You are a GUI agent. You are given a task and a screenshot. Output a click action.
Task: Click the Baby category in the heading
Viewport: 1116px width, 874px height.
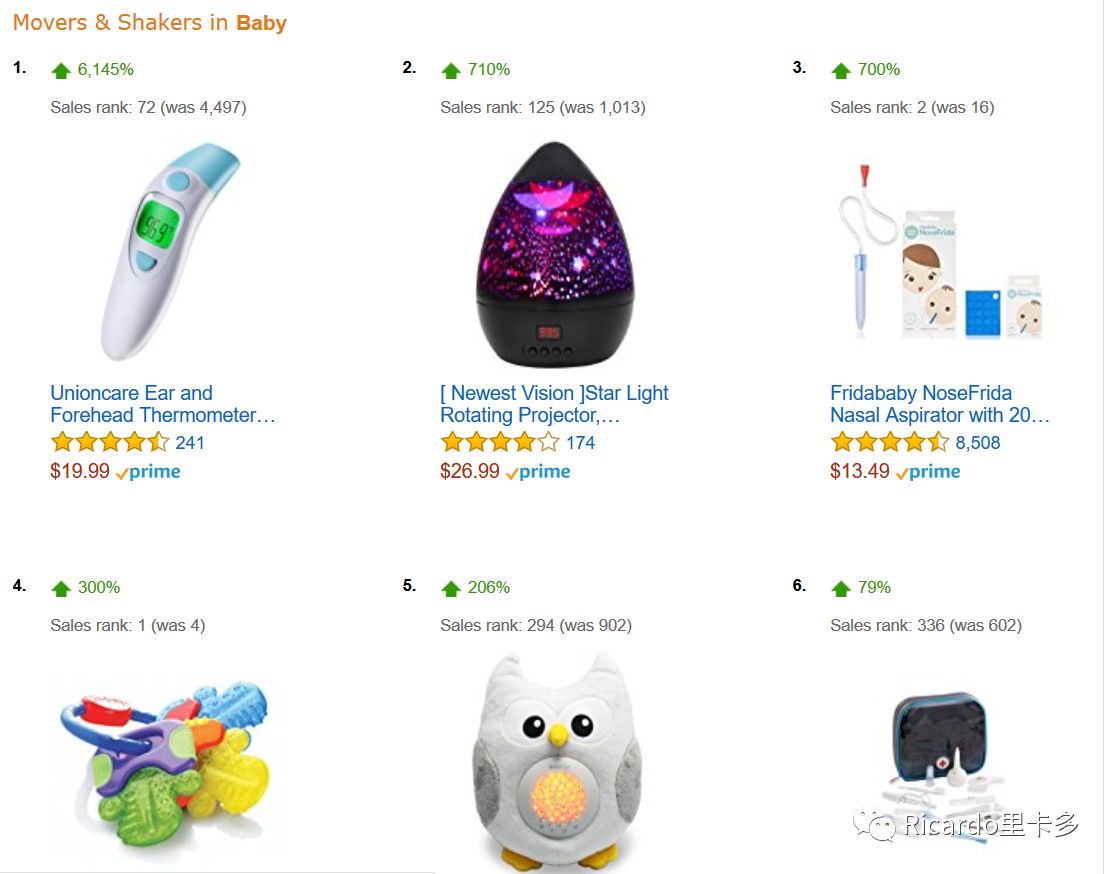pos(261,23)
